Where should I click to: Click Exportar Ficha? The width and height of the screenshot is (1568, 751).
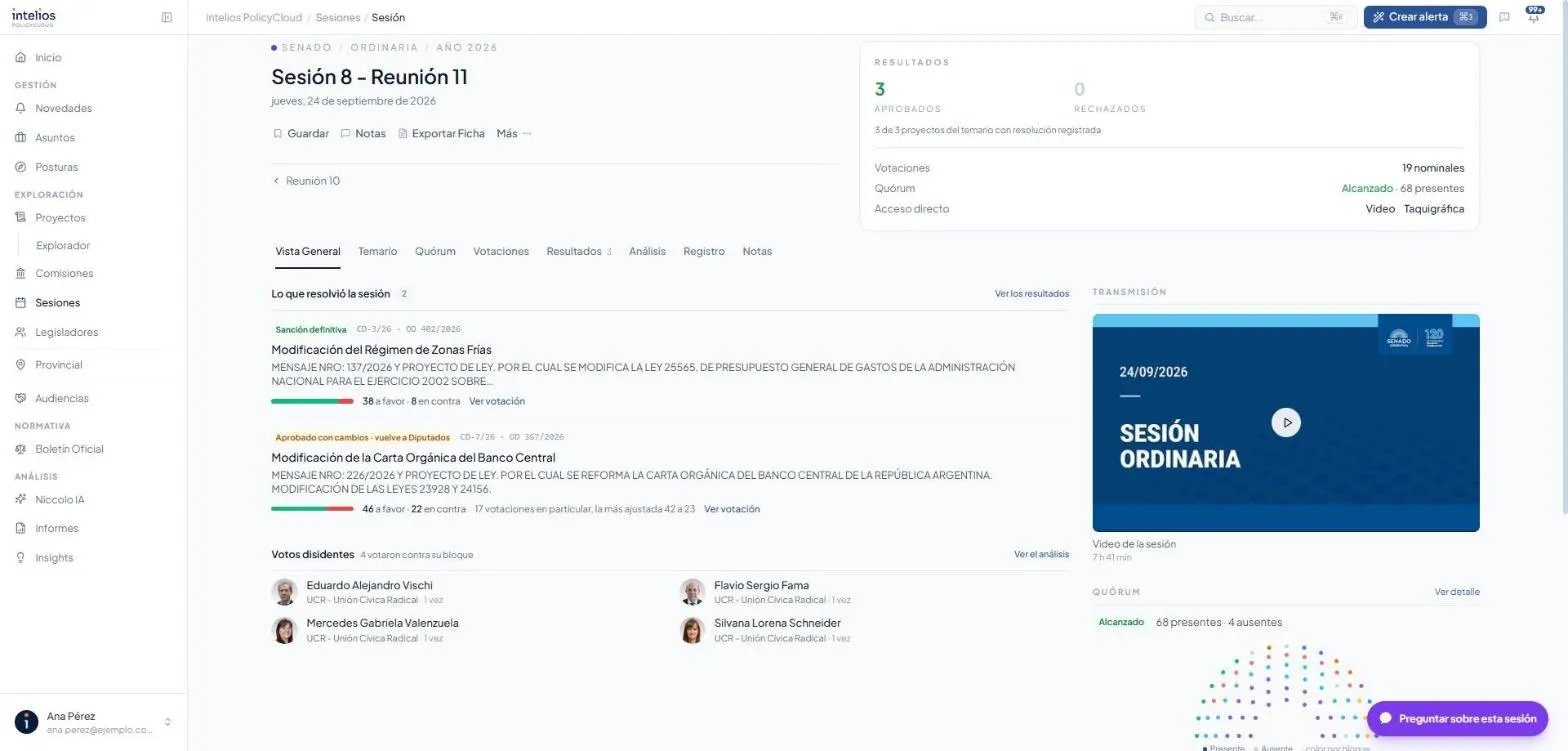441,133
